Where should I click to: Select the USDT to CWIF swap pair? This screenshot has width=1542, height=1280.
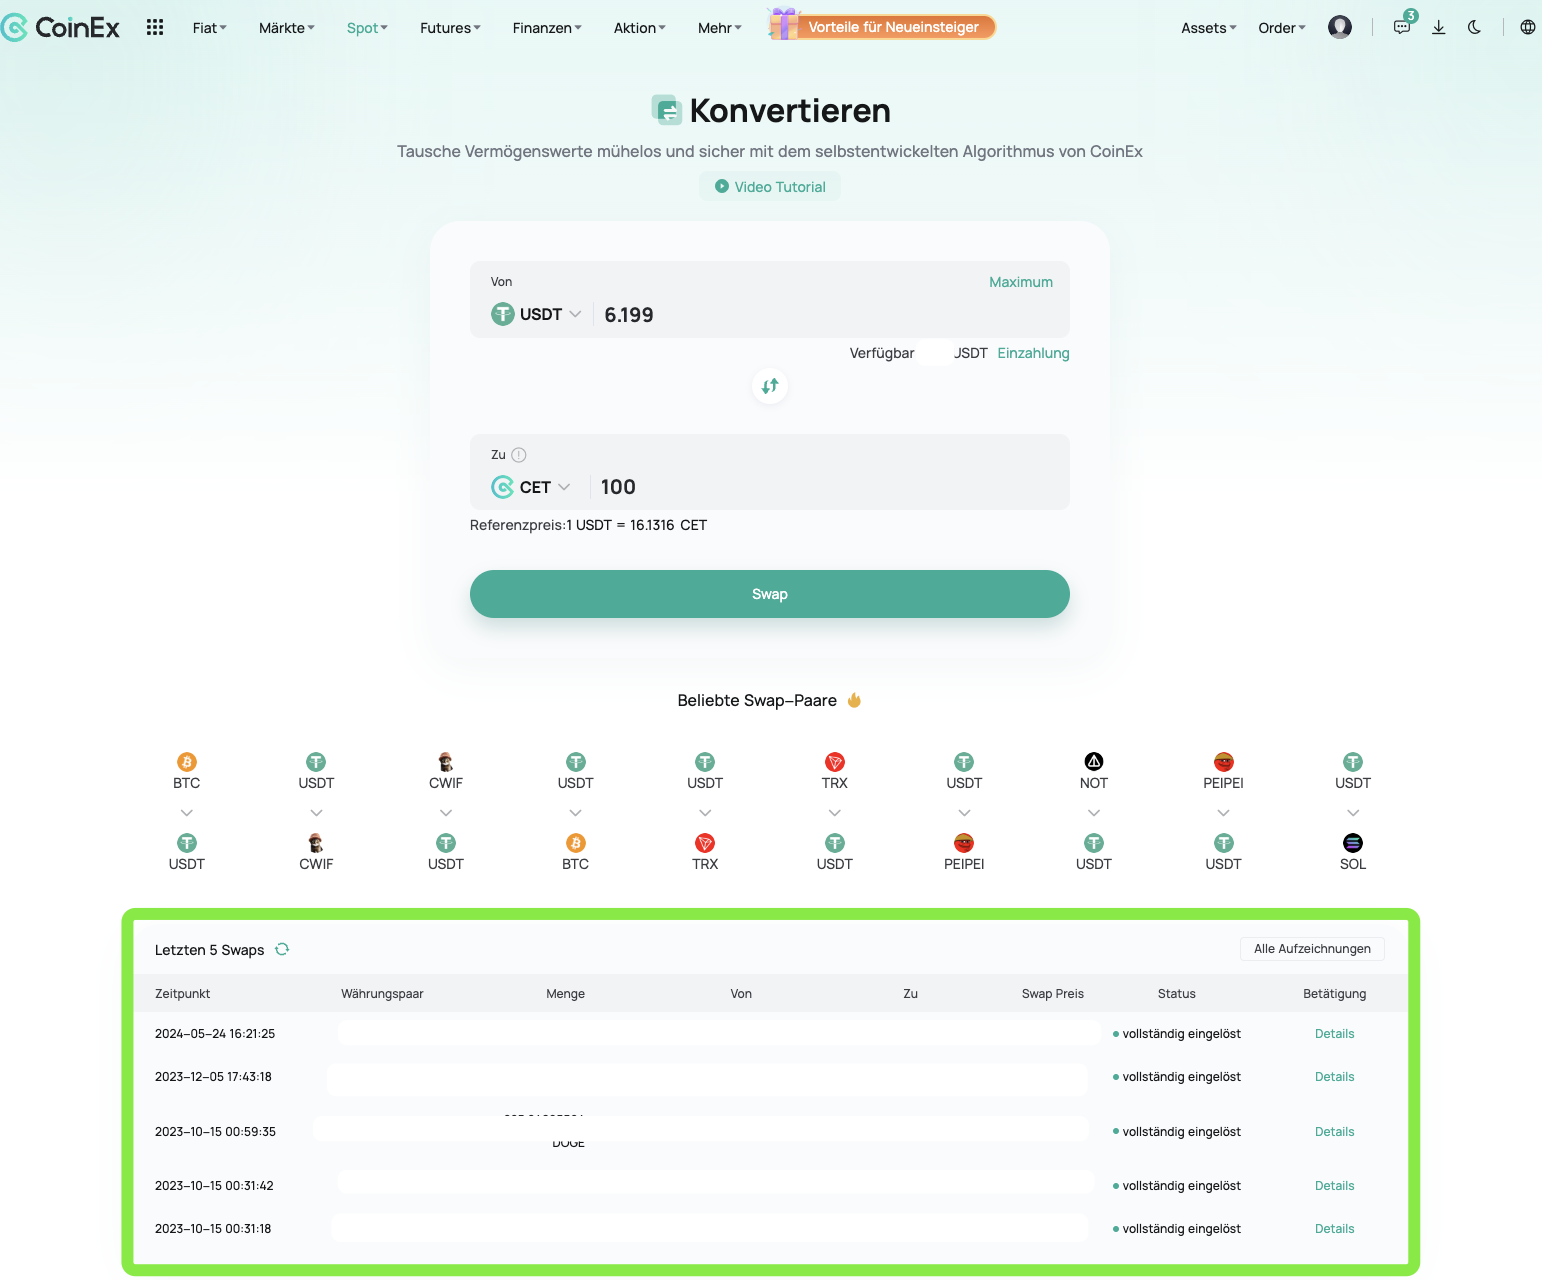316,812
